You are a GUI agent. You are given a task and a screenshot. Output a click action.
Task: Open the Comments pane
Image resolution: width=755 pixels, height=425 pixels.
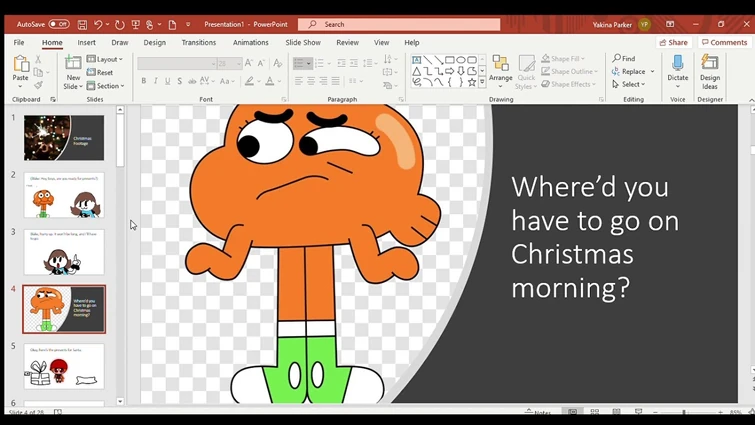click(x=724, y=42)
